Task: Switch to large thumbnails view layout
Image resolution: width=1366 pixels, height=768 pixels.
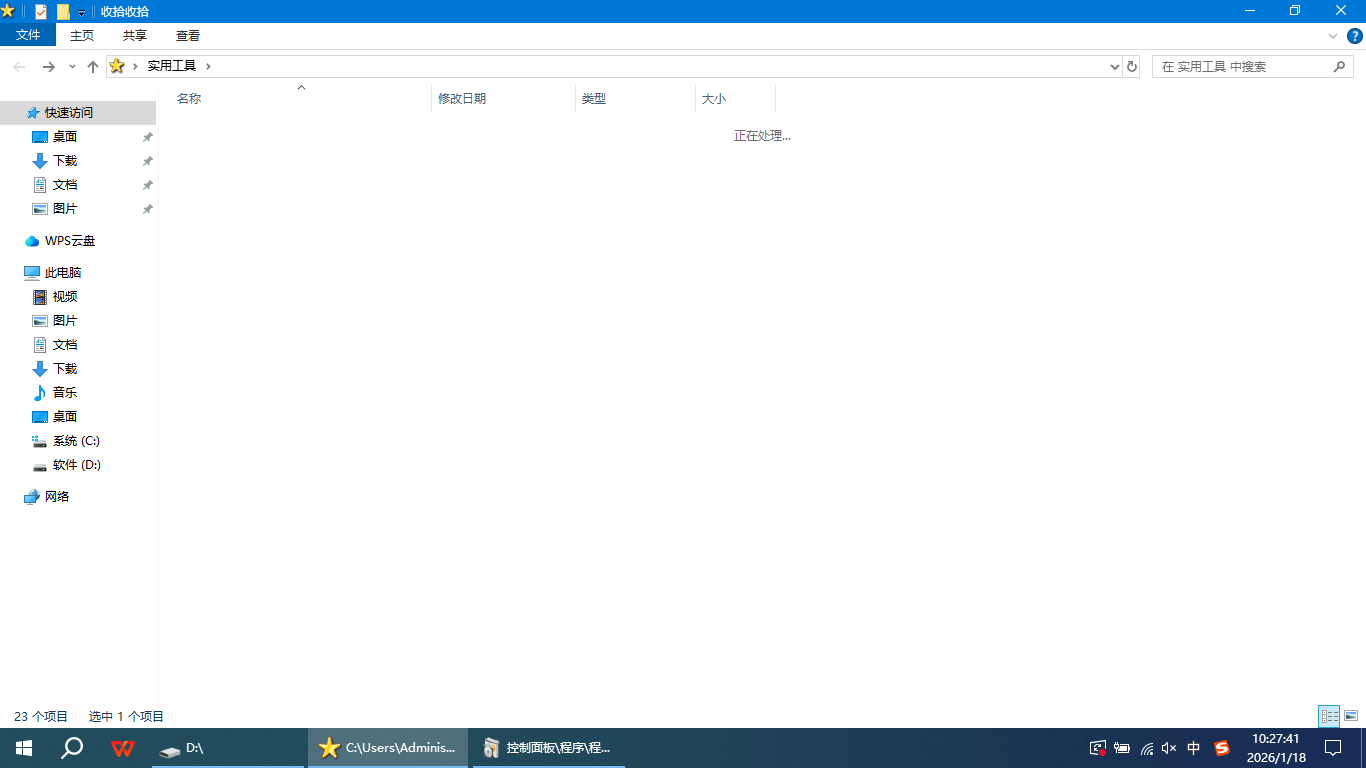Action: point(1351,716)
